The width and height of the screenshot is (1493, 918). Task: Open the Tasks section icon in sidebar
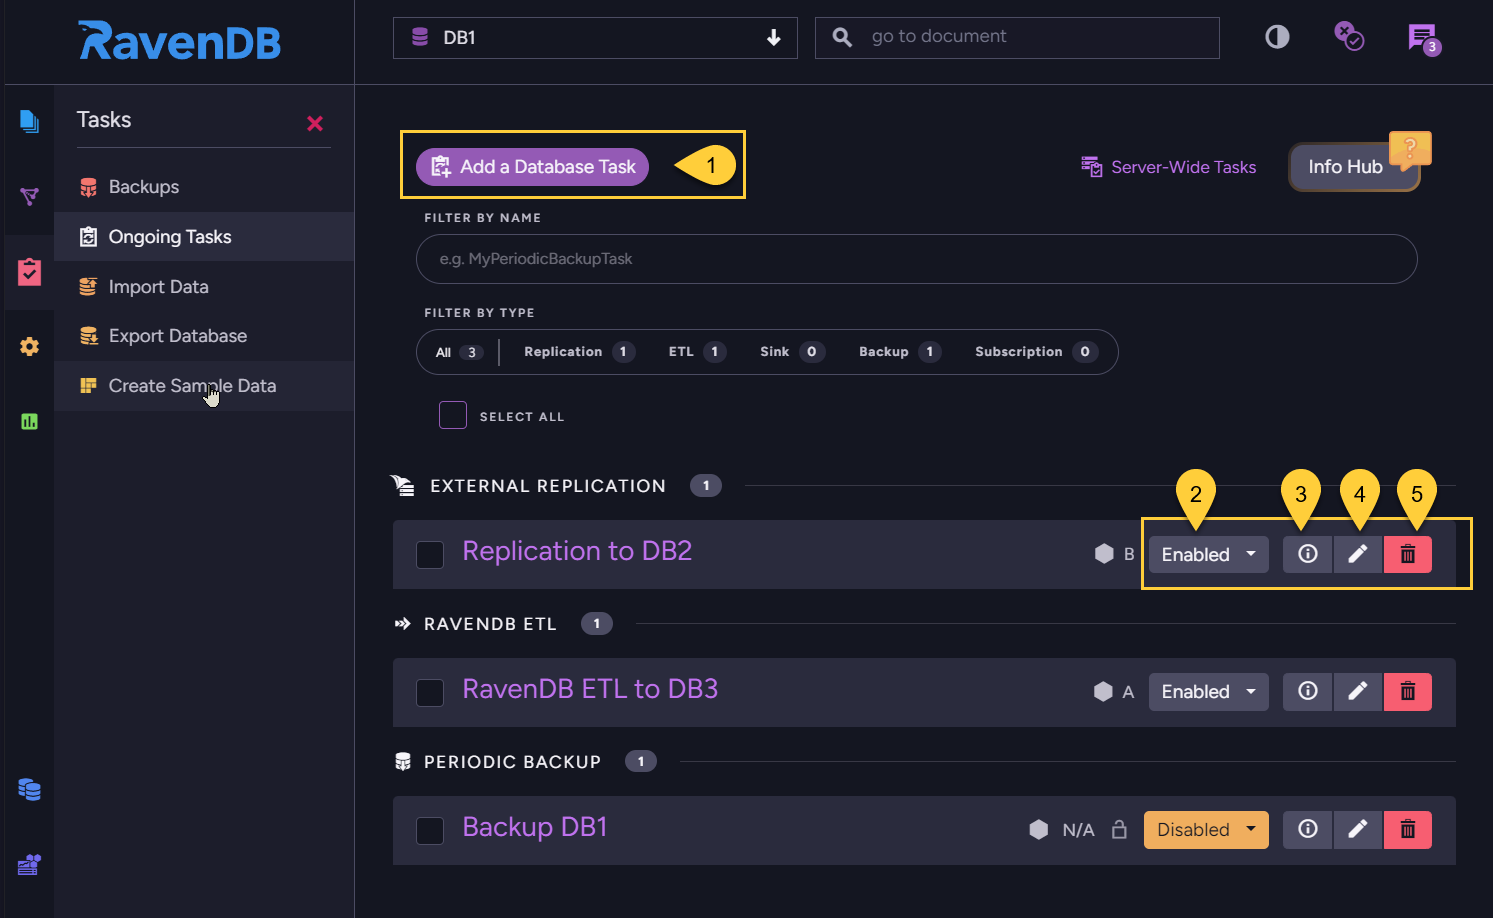(x=29, y=271)
